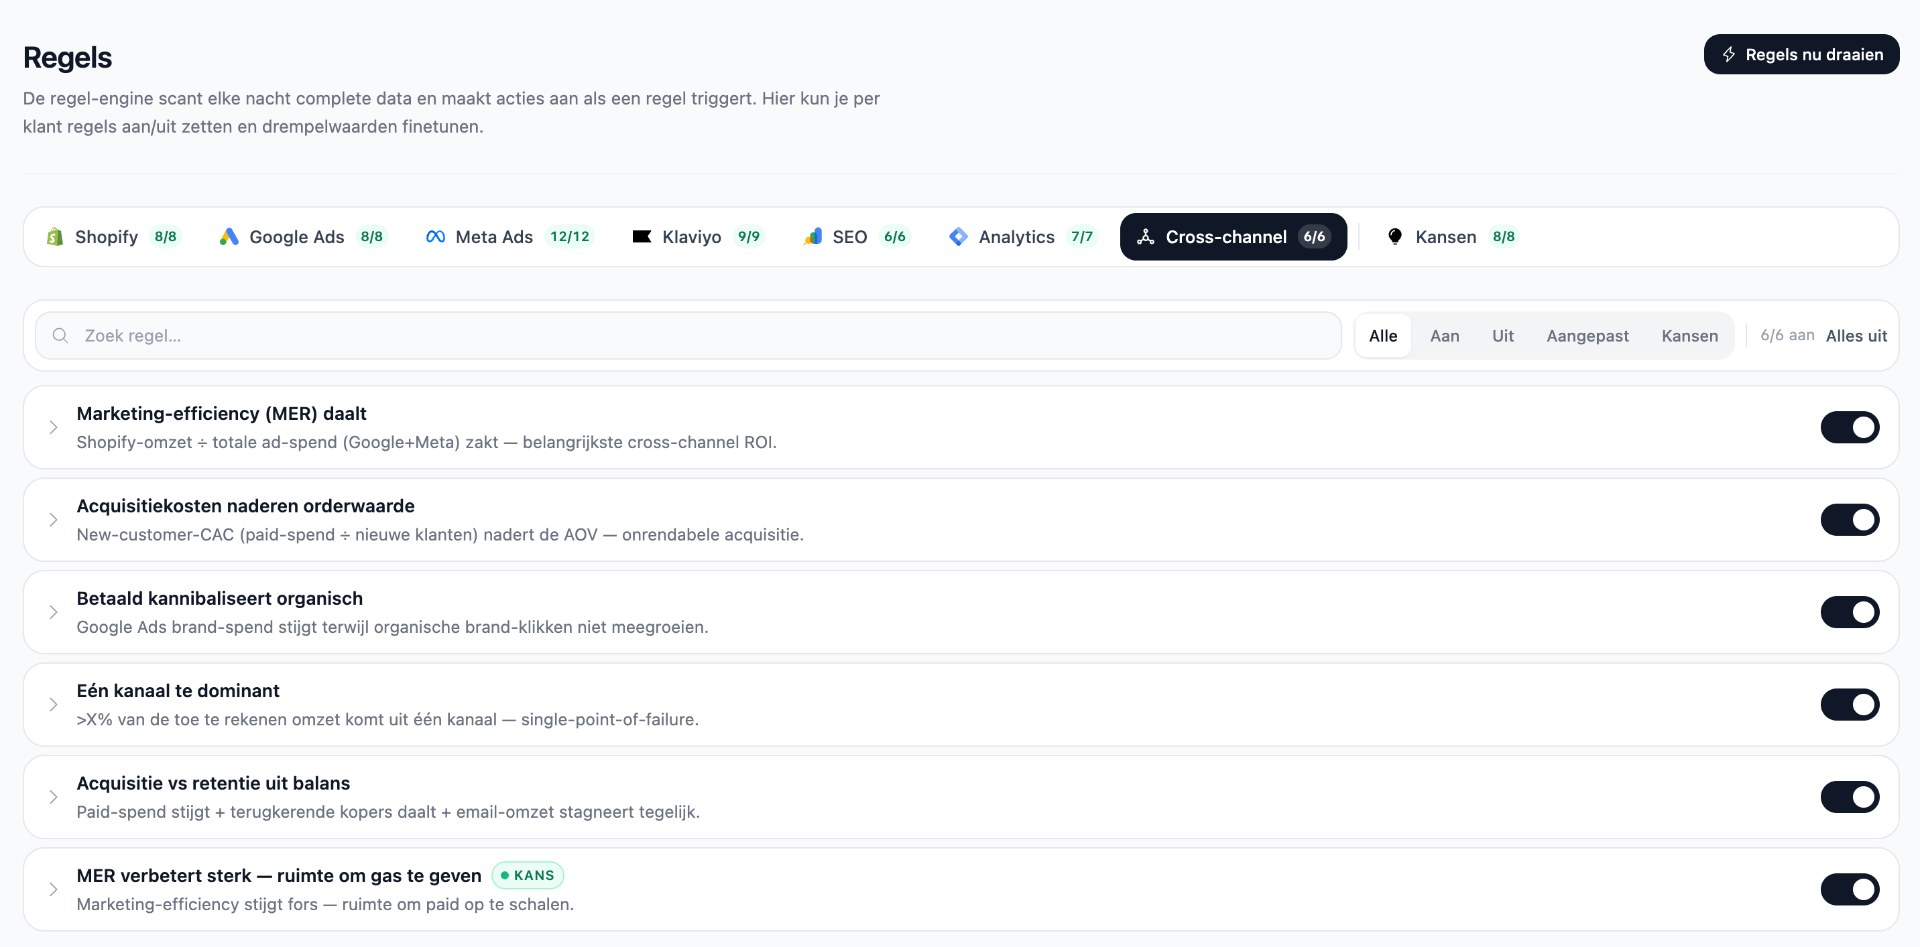Click the Meta infinity logo icon
This screenshot has width=1920, height=947.
(435, 237)
